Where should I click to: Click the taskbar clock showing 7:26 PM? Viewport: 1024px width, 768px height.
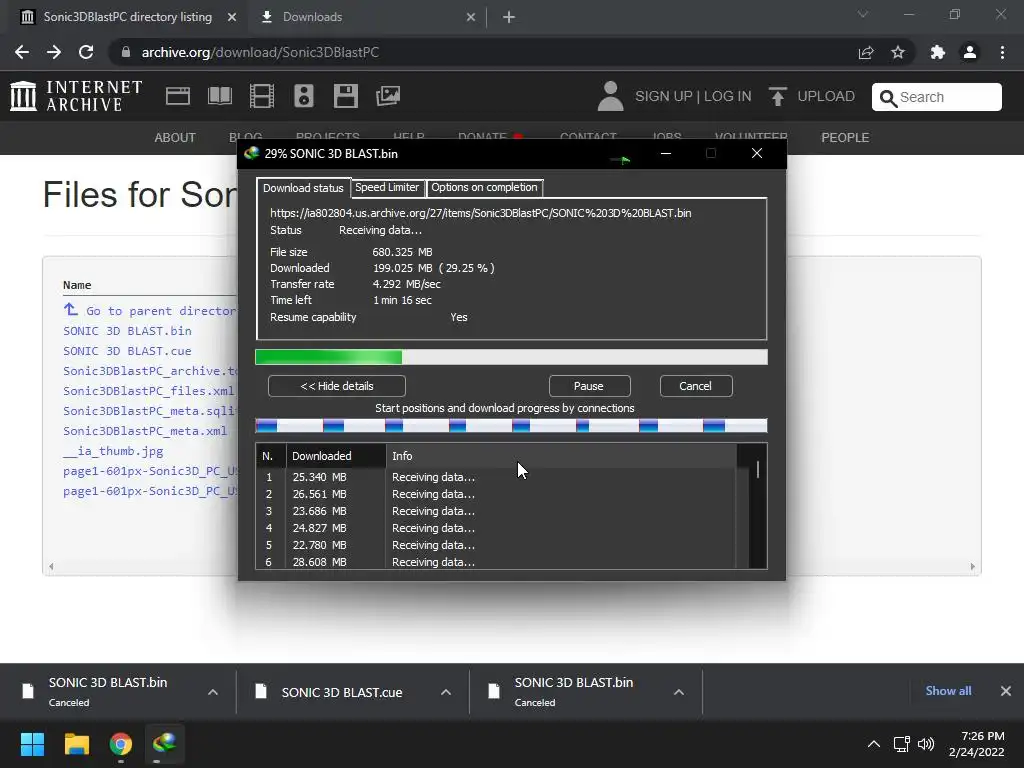(x=976, y=744)
